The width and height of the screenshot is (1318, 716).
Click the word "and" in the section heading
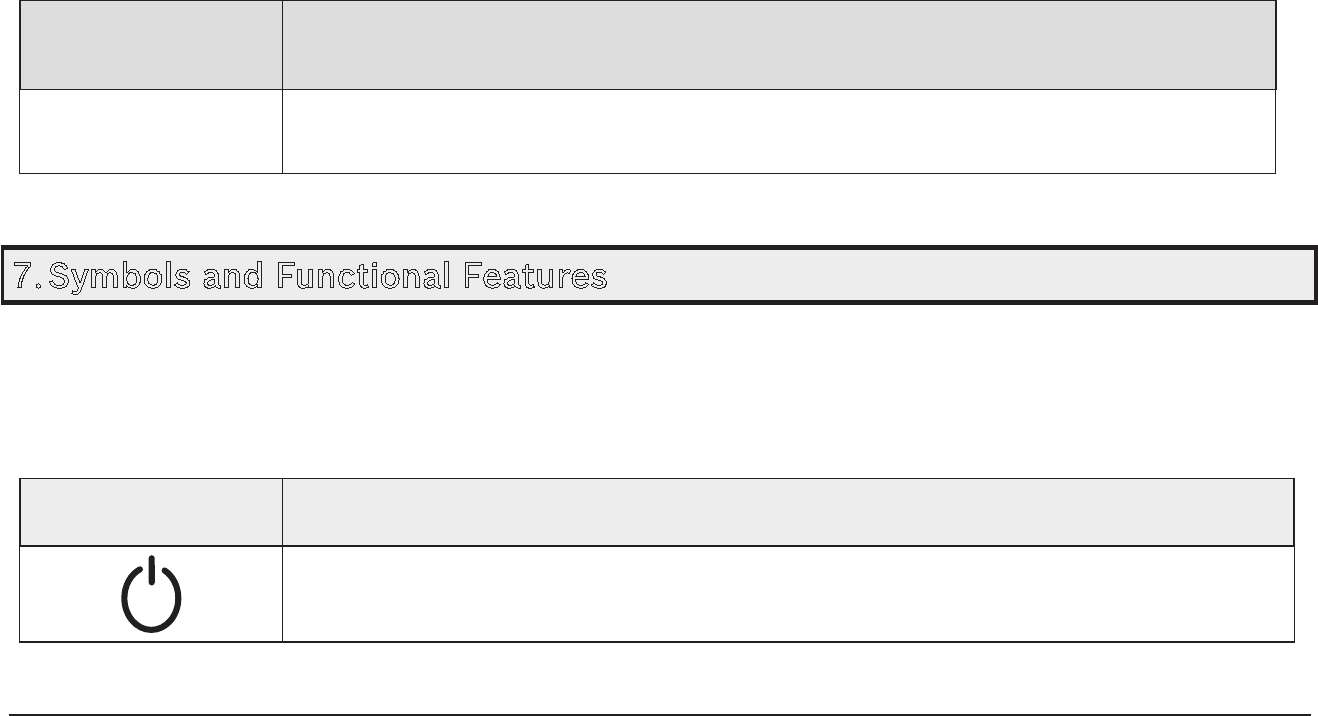235,276
